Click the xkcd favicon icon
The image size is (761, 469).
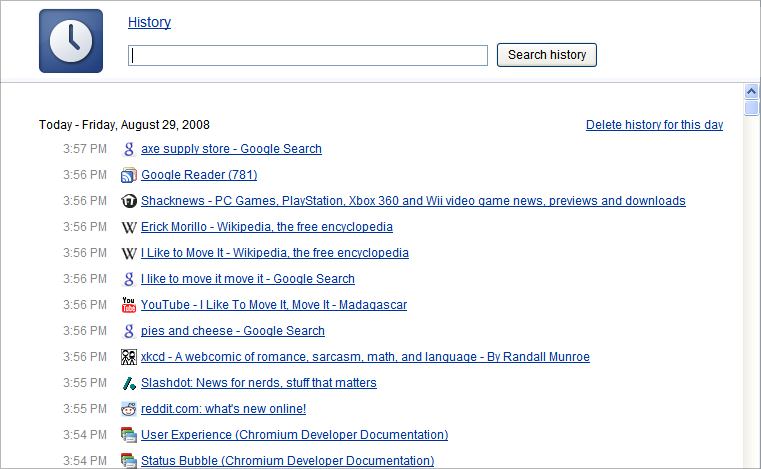(129, 357)
